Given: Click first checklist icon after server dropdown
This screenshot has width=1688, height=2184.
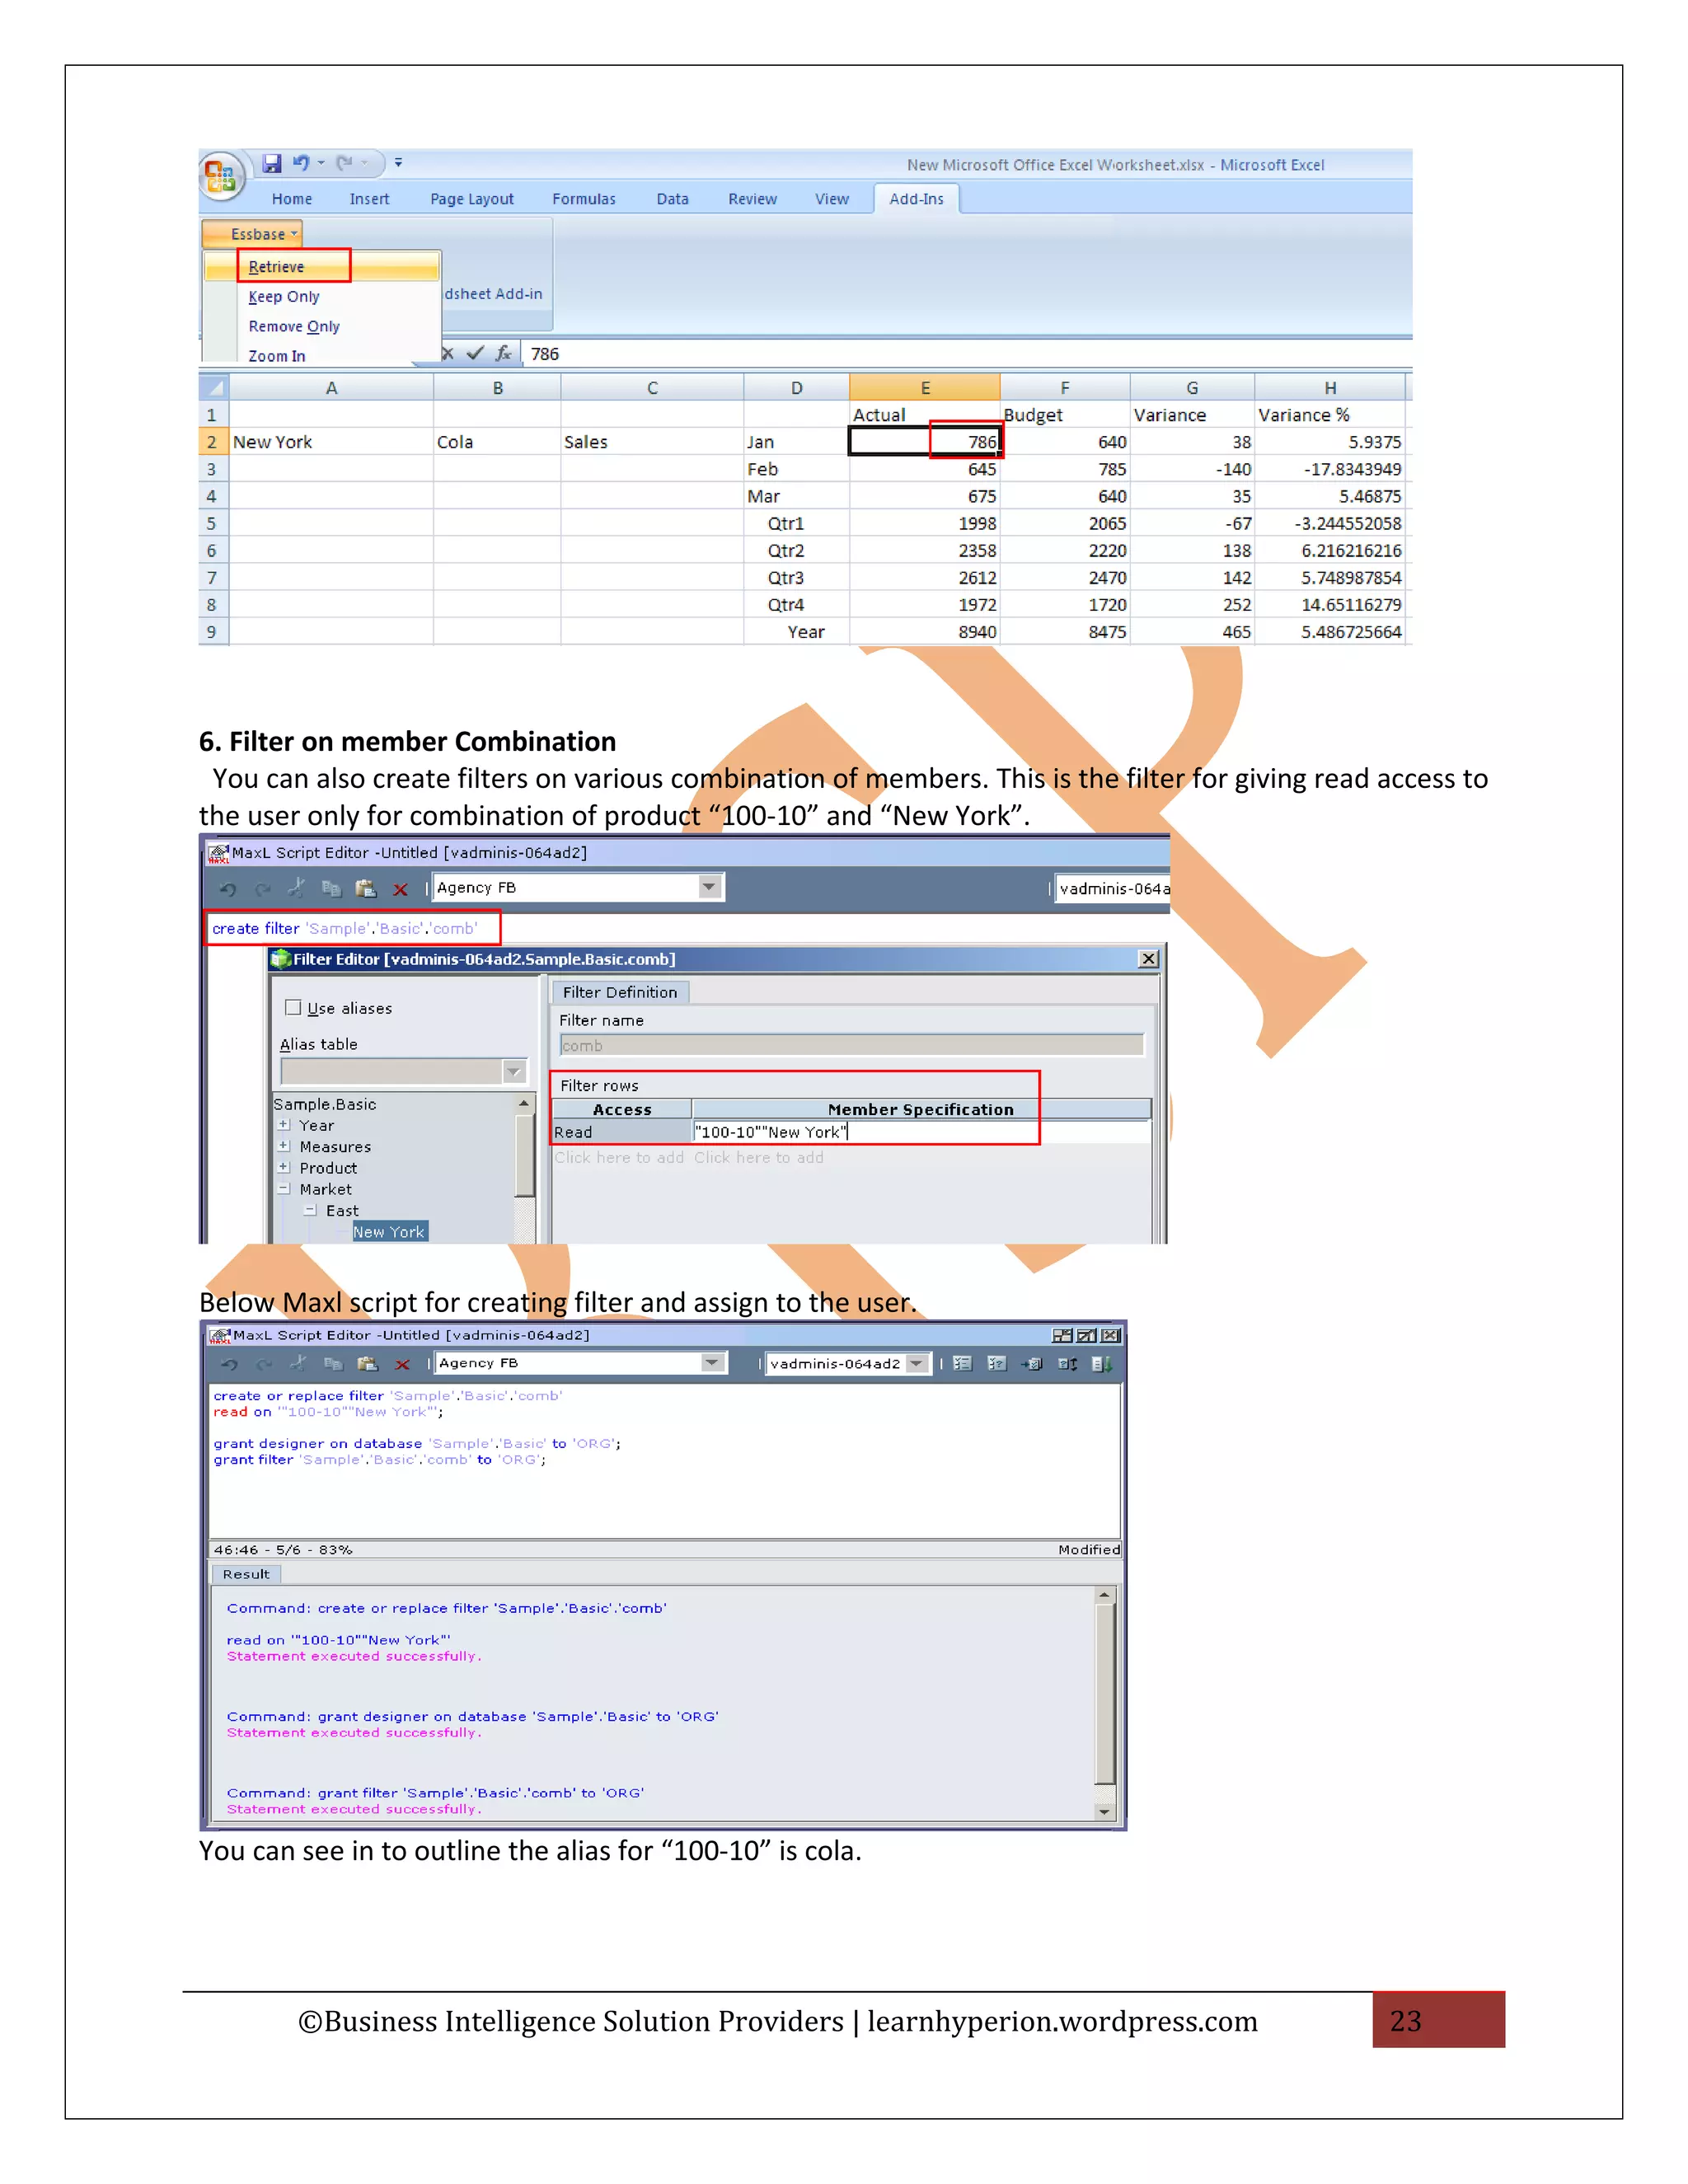Looking at the screenshot, I should 962,1364.
